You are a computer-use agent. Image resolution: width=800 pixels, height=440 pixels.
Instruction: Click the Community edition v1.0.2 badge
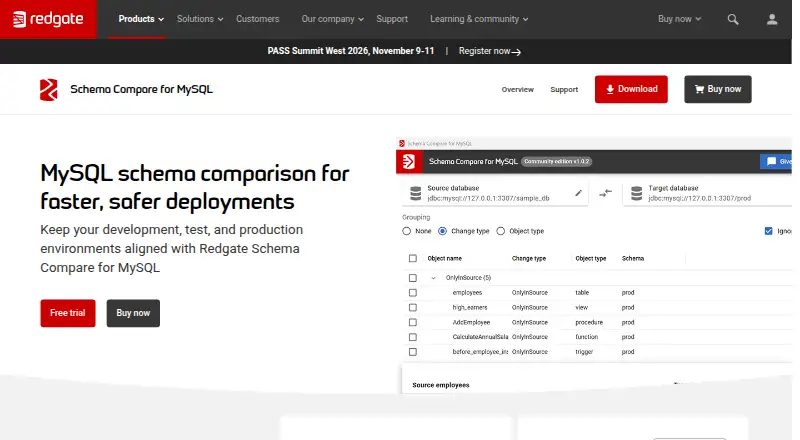pos(556,161)
